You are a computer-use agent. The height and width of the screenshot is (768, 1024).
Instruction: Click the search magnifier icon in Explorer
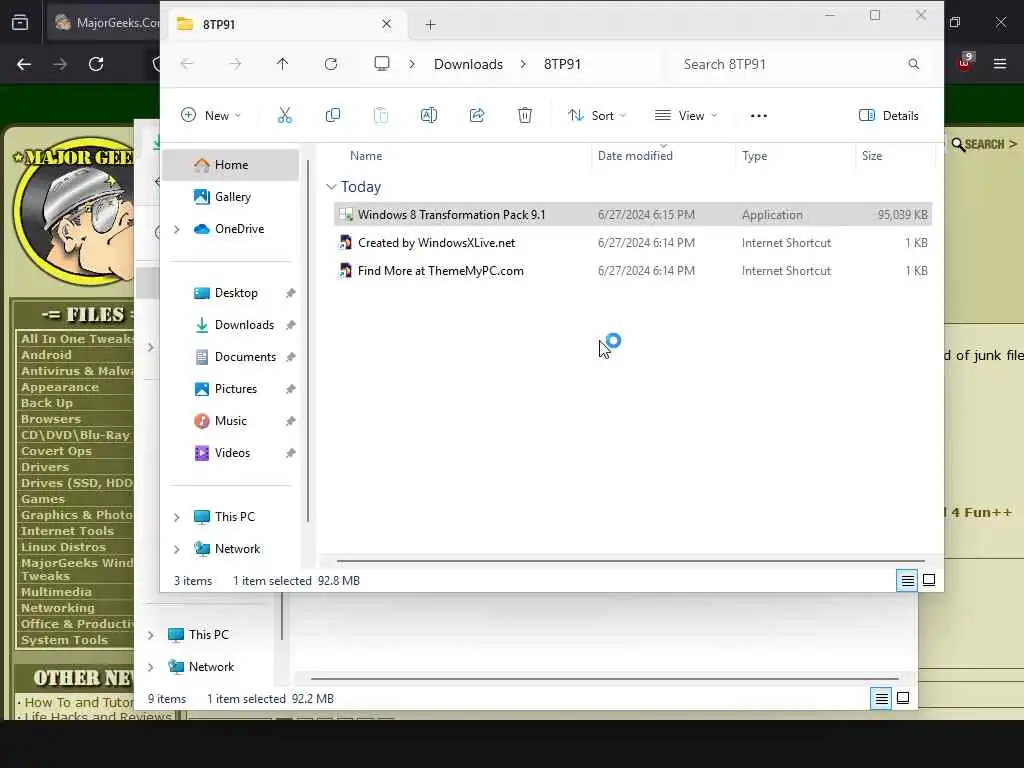(914, 64)
